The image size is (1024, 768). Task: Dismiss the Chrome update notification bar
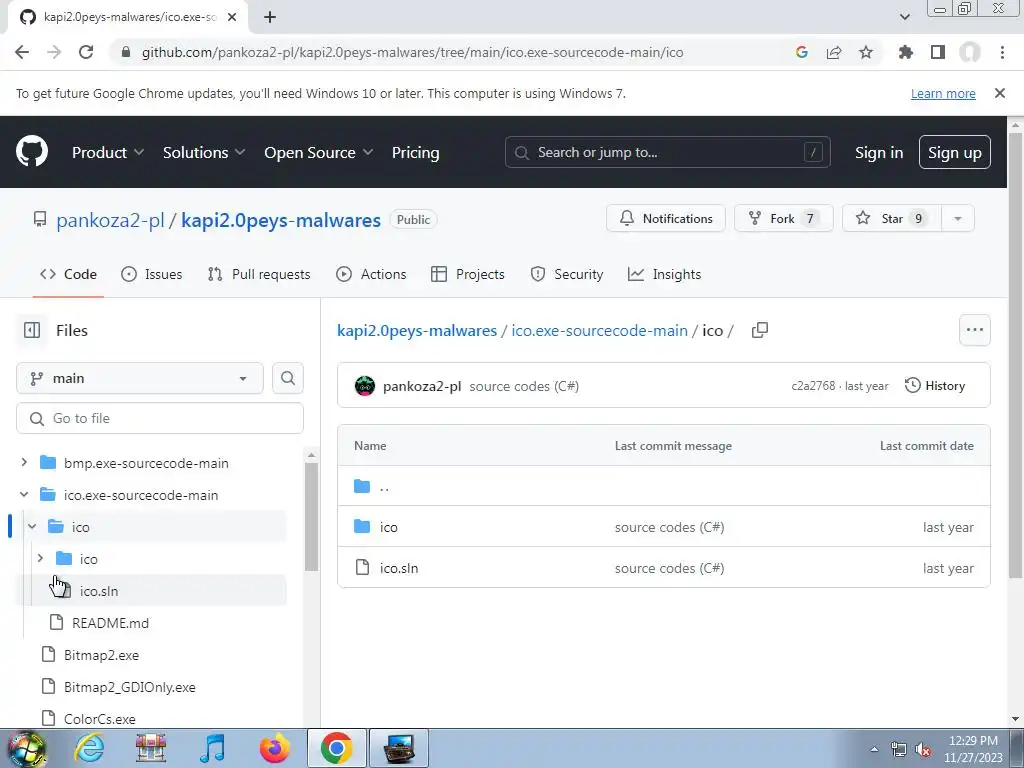coord(1000,93)
